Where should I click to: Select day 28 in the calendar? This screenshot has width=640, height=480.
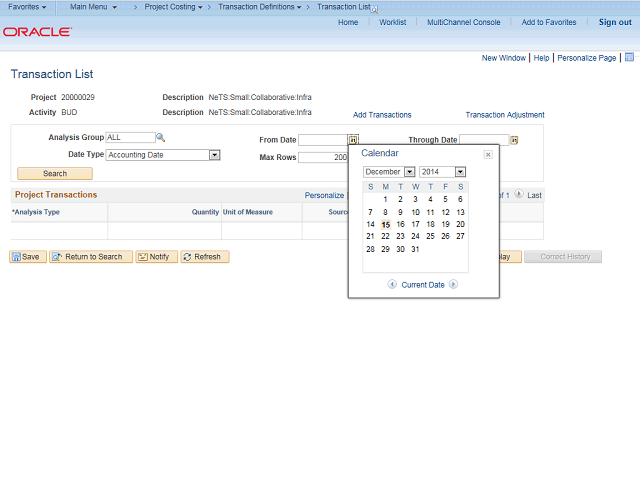pyautogui.click(x=370, y=249)
